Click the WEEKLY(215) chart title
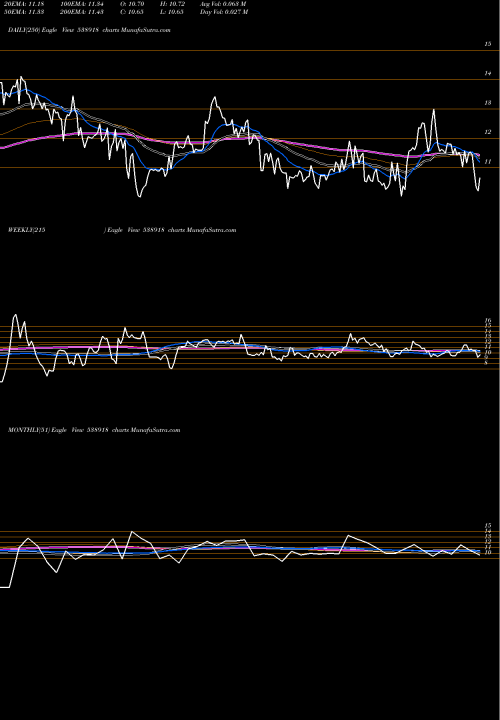The width and height of the screenshot is (500, 720). coord(122,230)
